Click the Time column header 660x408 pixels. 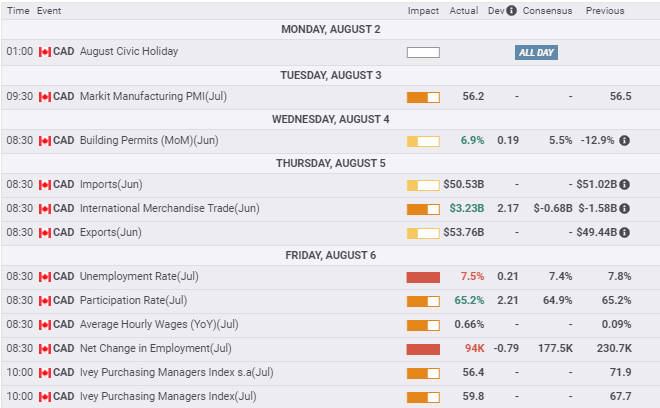pos(16,11)
